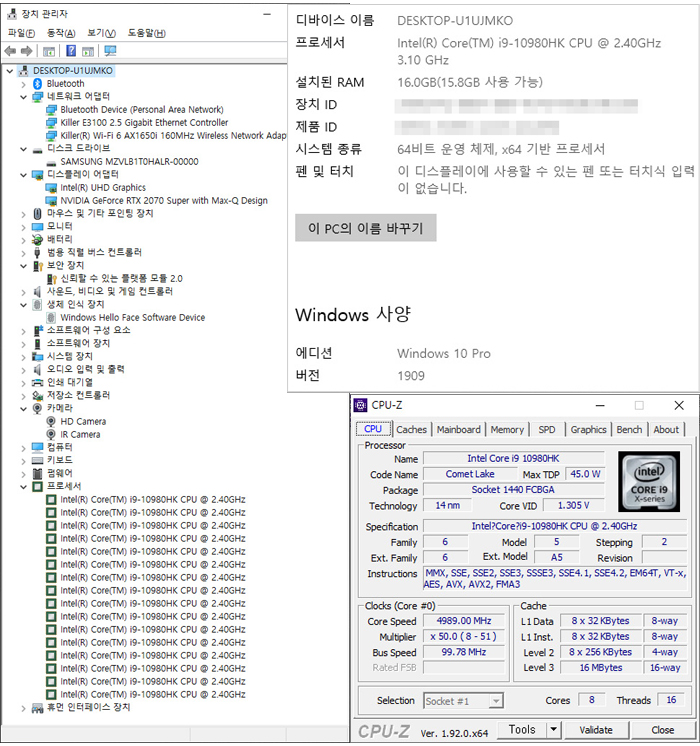Image resolution: width=700 pixels, height=746 pixels.
Task: Click the CPU-Z title bar app icon
Action: coord(361,405)
